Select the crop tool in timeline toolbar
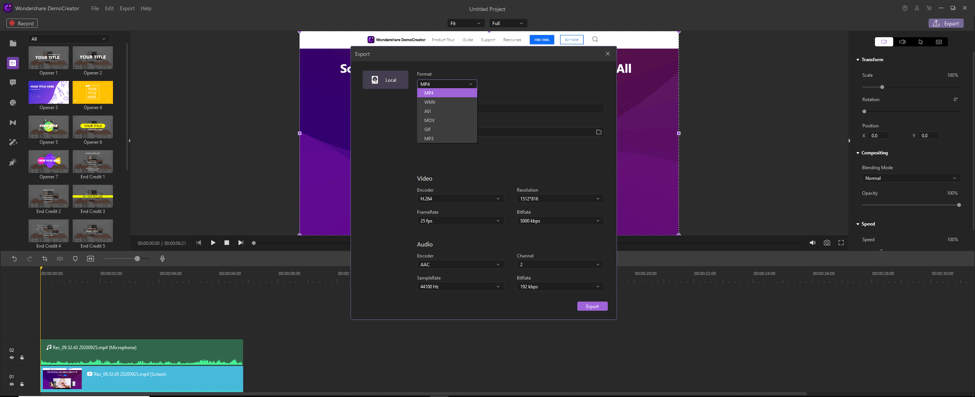The height and width of the screenshot is (397, 975). point(45,258)
